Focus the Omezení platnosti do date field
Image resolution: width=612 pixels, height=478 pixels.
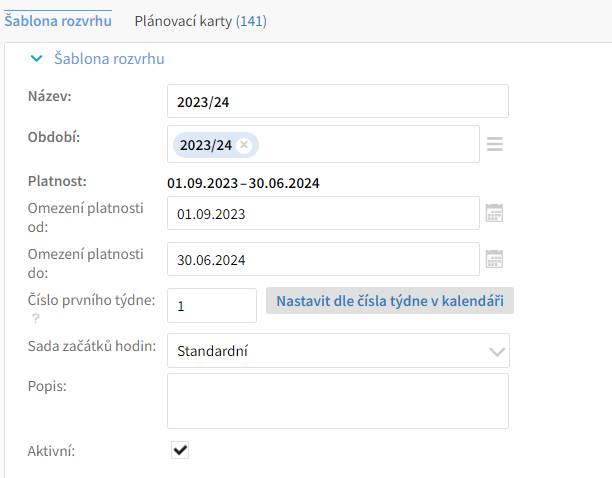coord(323,259)
